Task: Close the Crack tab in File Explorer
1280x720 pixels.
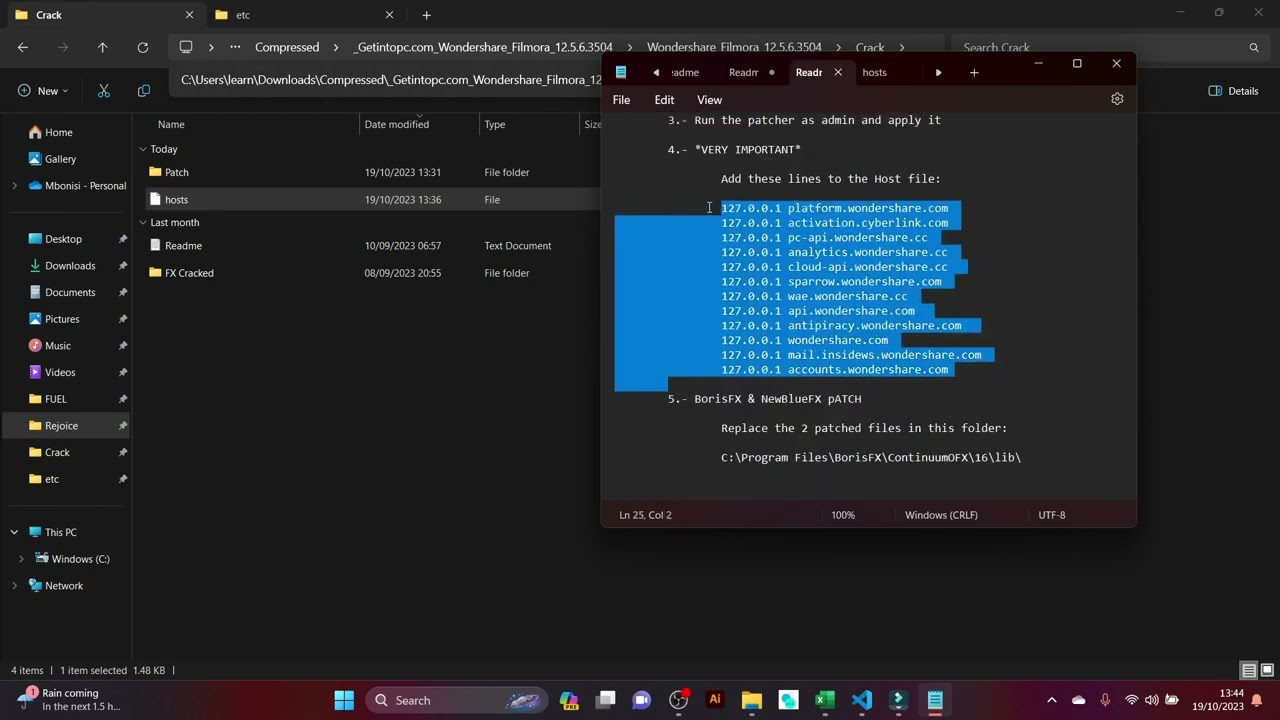Action: coord(189,15)
